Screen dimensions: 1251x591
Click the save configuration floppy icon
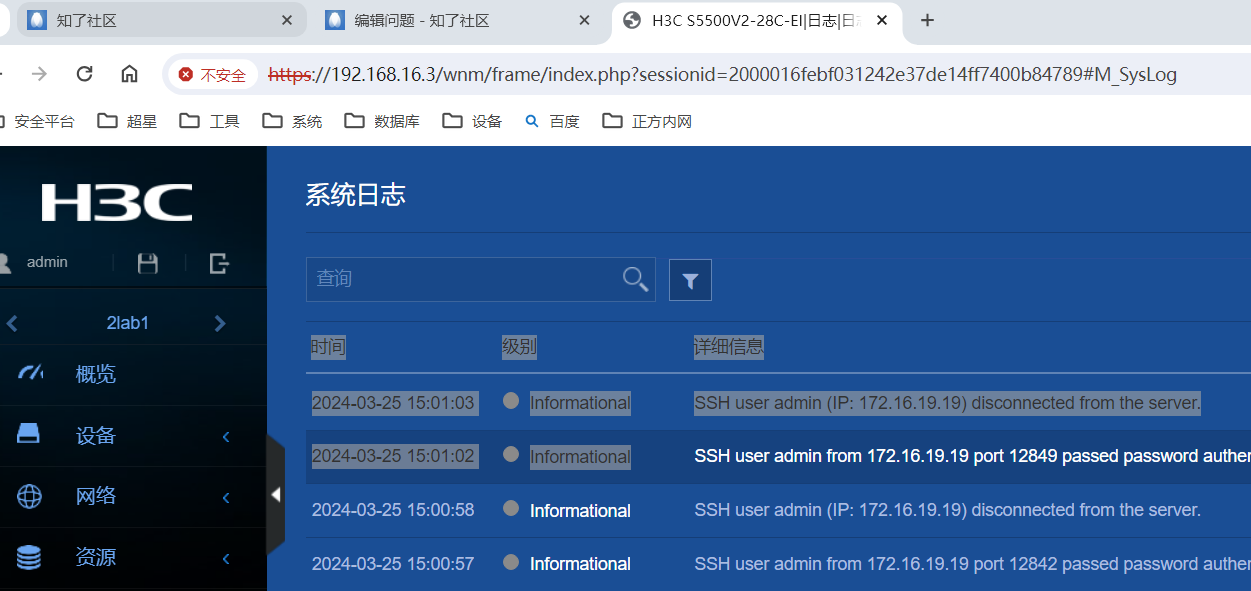click(148, 263)
